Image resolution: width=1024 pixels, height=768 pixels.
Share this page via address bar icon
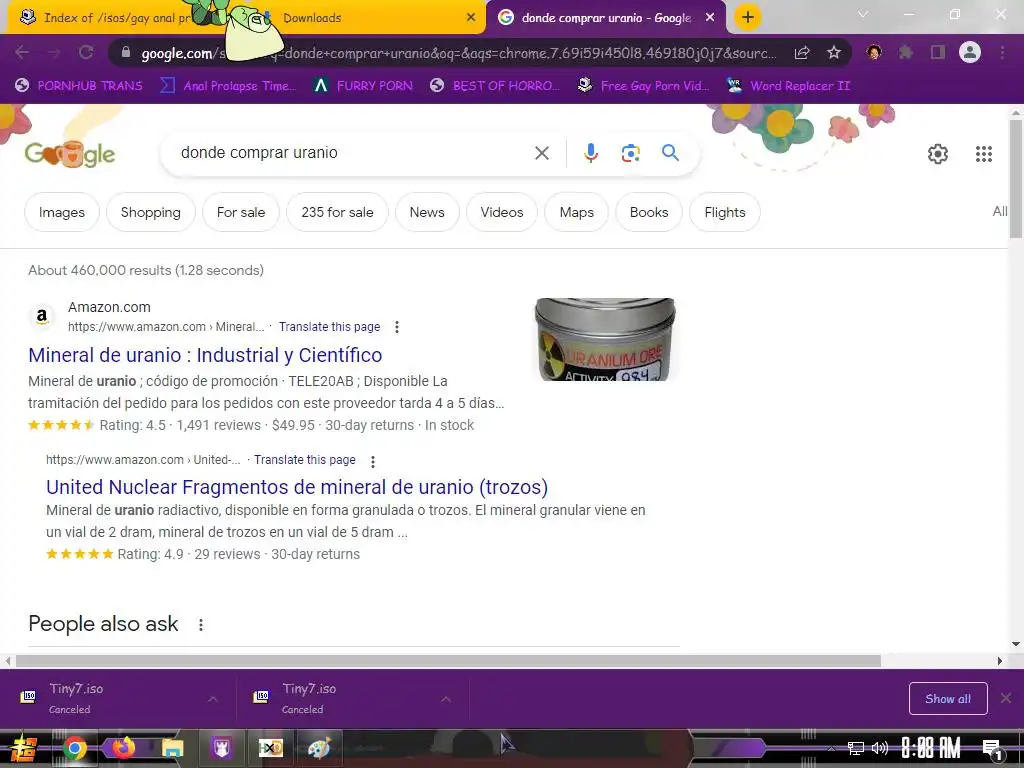click(x=802, y=53)
